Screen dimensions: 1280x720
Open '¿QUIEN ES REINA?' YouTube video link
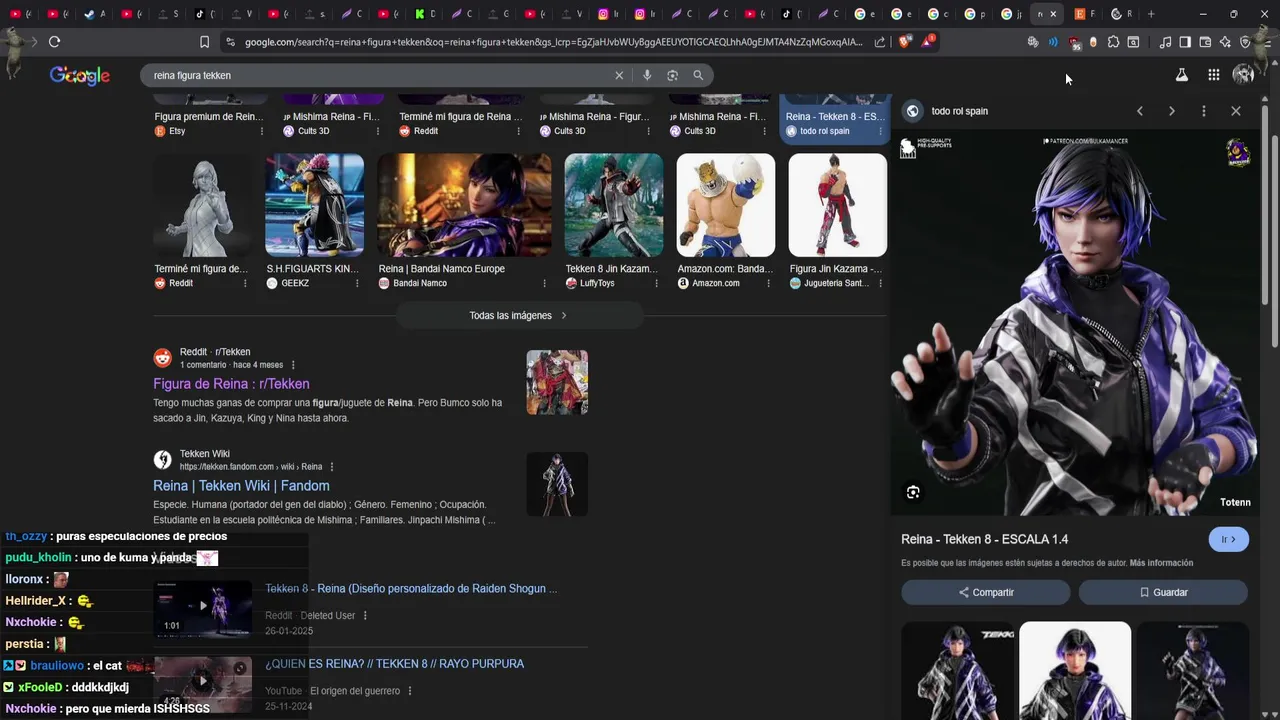point(394,664)
